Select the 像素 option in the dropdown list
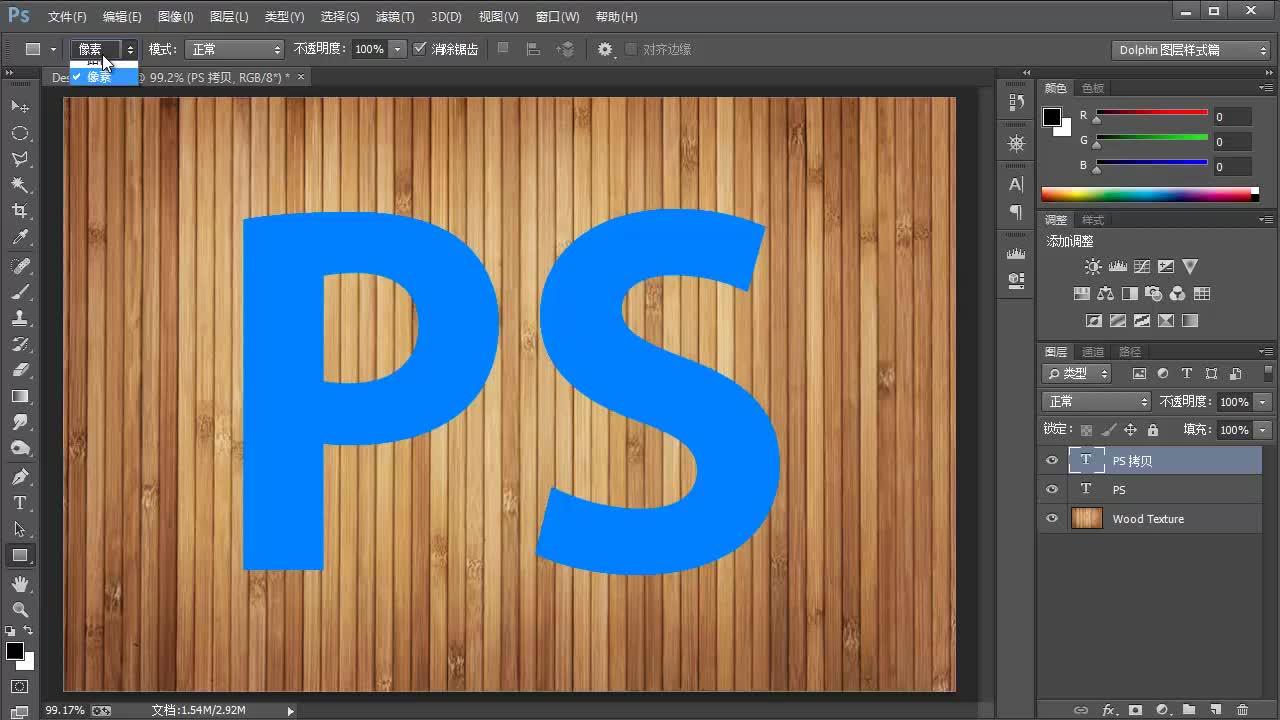Image resolution: width=1280 pixels, height=720 pixels. click(104, 77)
